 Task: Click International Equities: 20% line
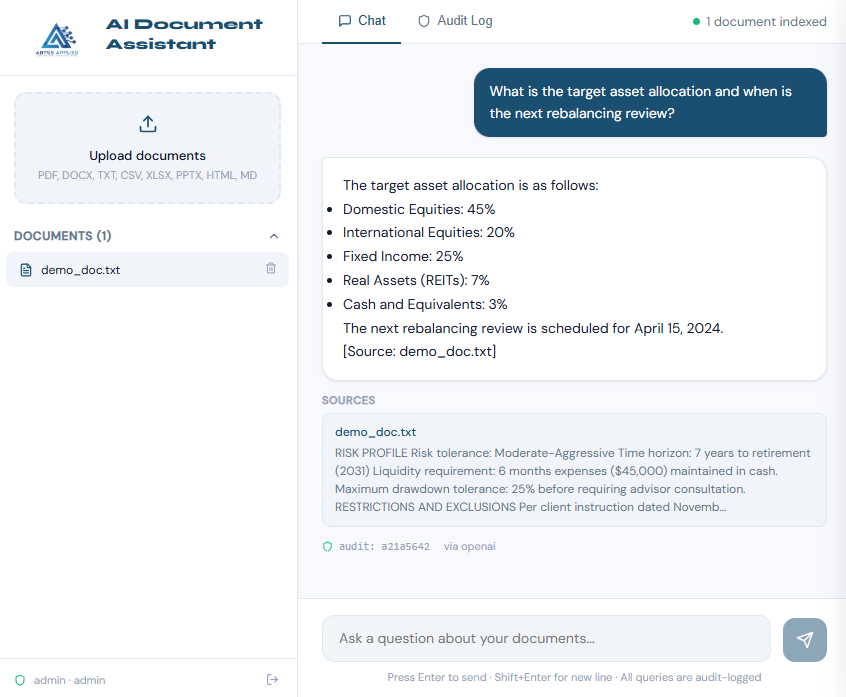tap(428, 233)
